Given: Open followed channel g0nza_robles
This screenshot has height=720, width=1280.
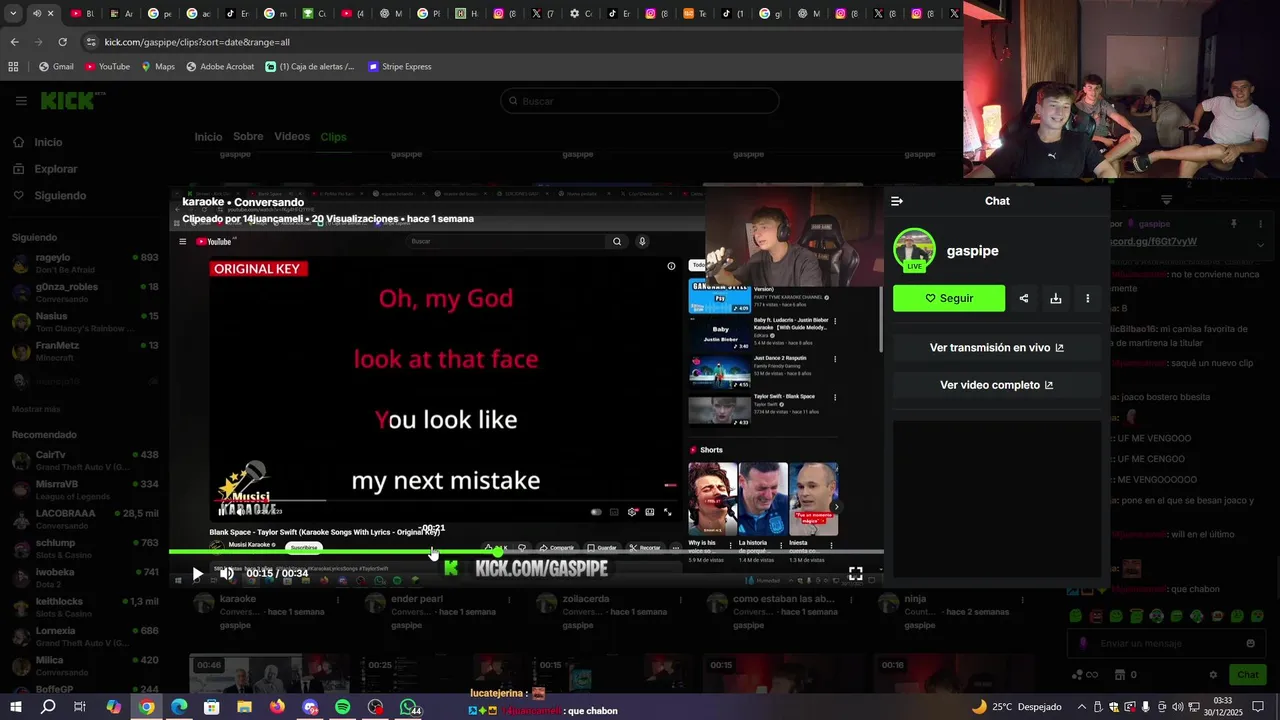Looking at the screenshot, I should pyautogui.click(x=85, y=292).
